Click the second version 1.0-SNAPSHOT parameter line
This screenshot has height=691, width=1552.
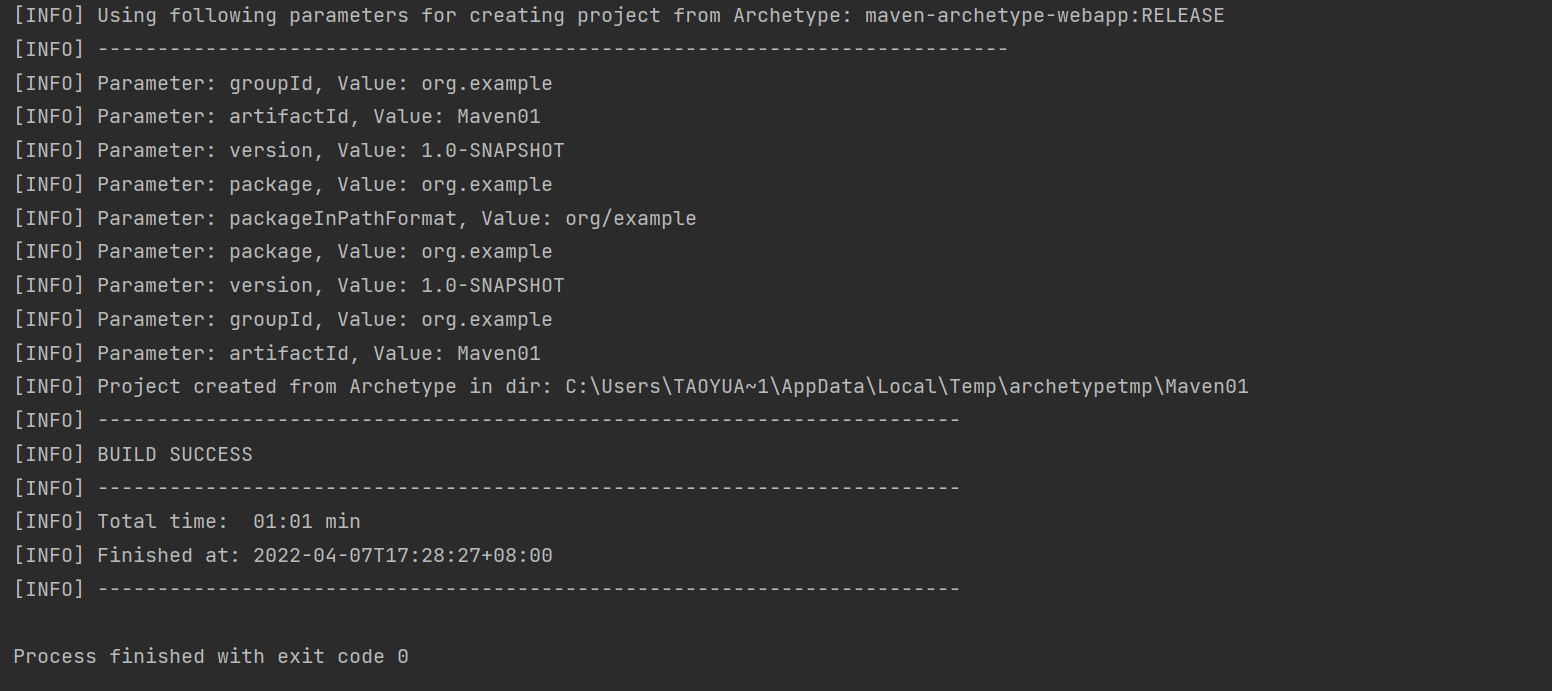[x=330, y=286]
